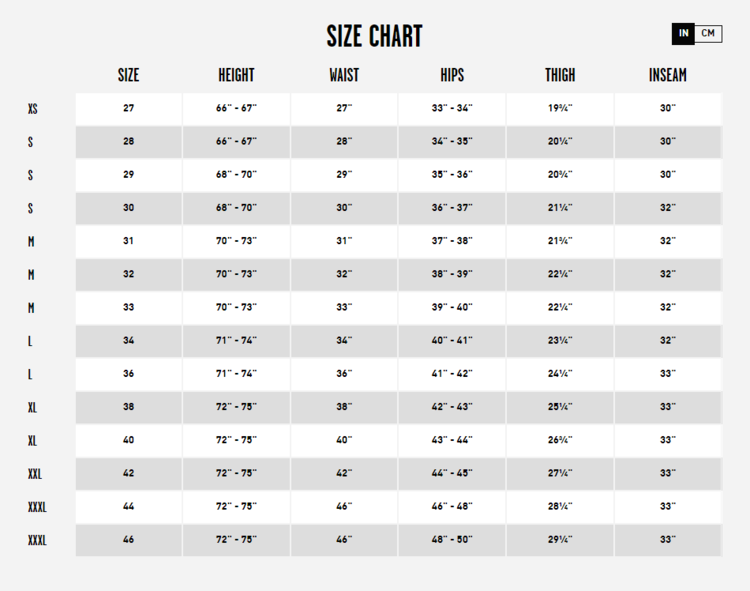Select the thigh 19¾" cell

[560, 108]
